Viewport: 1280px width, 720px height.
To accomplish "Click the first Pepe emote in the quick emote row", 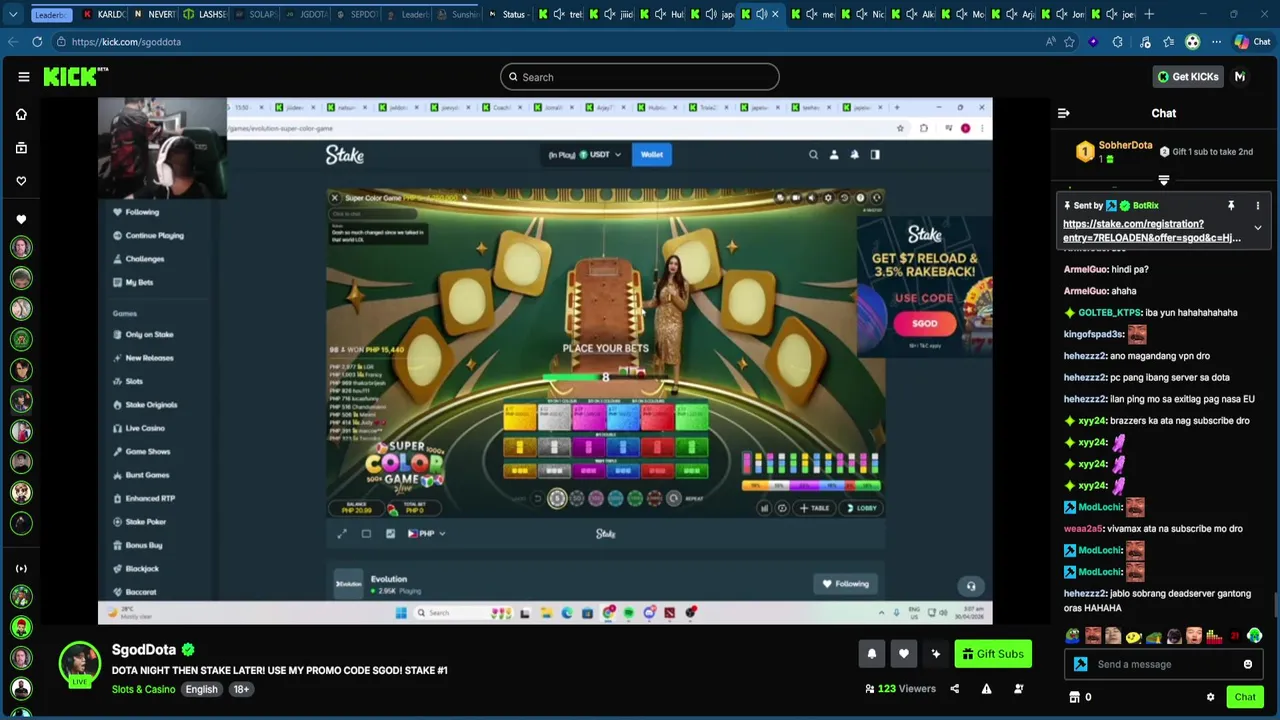I will coord(1073,636).
